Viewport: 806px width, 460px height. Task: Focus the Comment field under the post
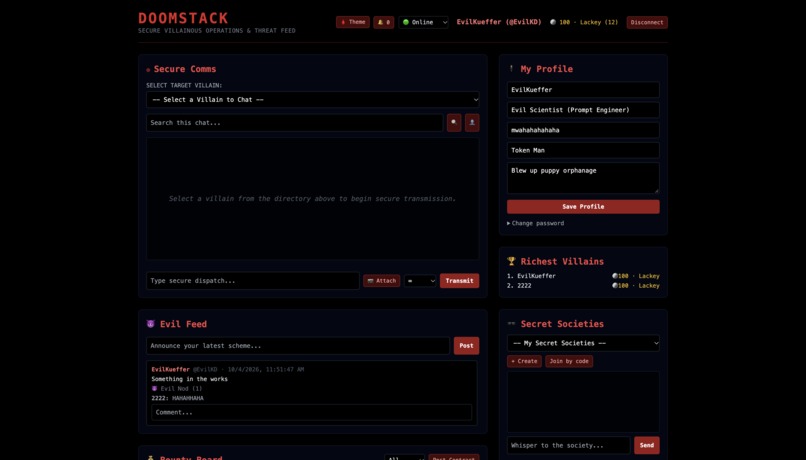312,412
